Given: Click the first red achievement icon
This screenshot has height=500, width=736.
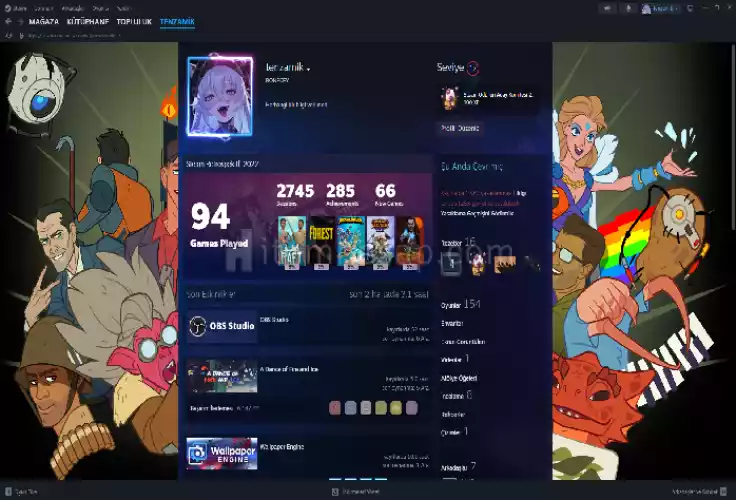Looking at the screenshot, I should pos(335,407).
